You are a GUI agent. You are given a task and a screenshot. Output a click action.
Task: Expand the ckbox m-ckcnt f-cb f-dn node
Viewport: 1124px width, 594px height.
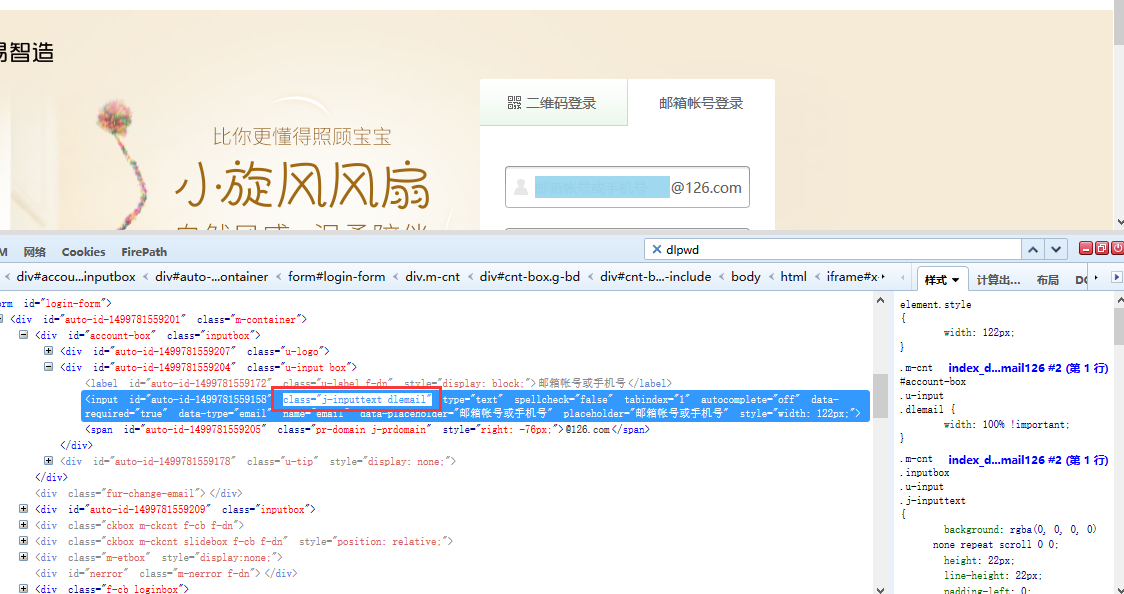point(23,525)
